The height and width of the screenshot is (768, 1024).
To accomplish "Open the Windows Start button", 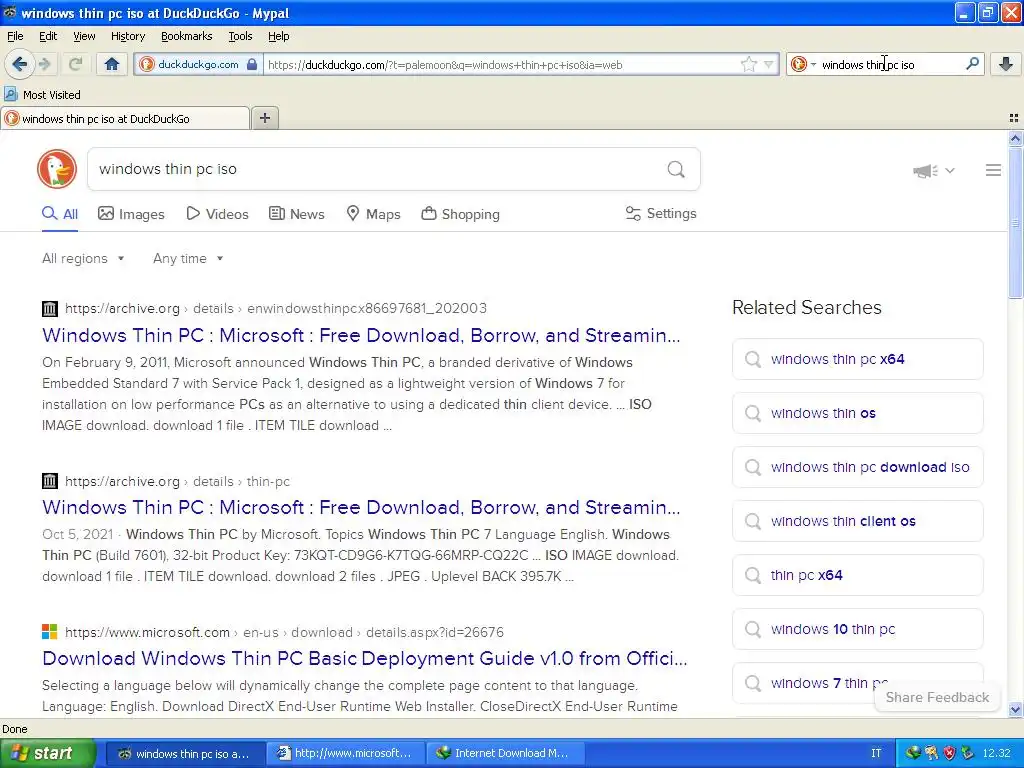I will [48, 753].
